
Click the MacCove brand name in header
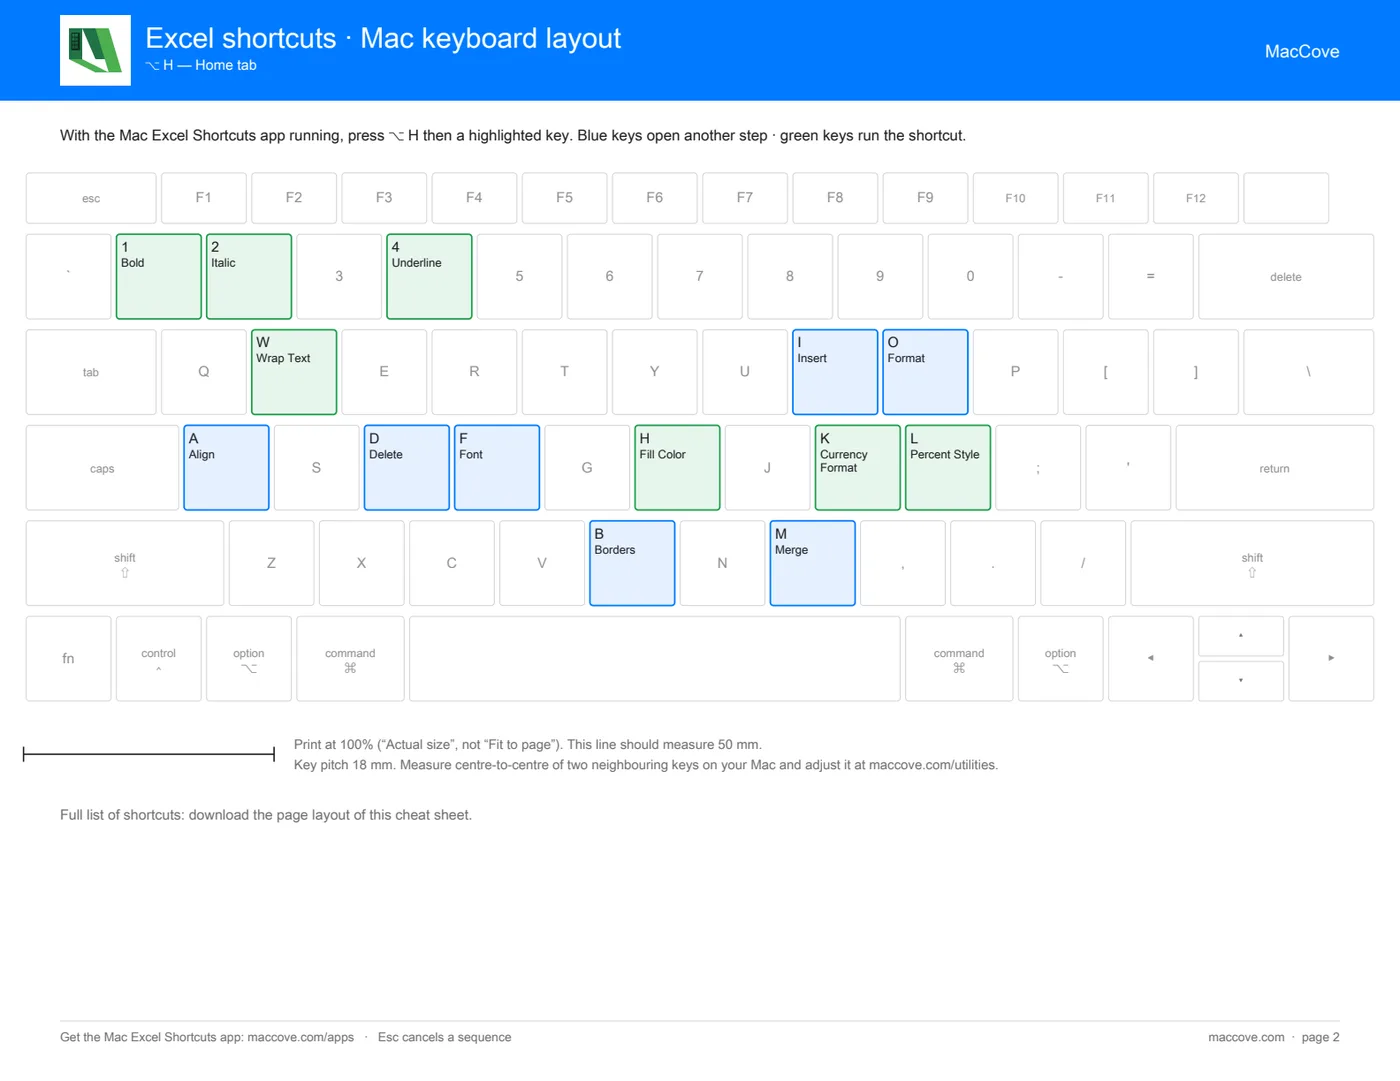(1301, 51)
